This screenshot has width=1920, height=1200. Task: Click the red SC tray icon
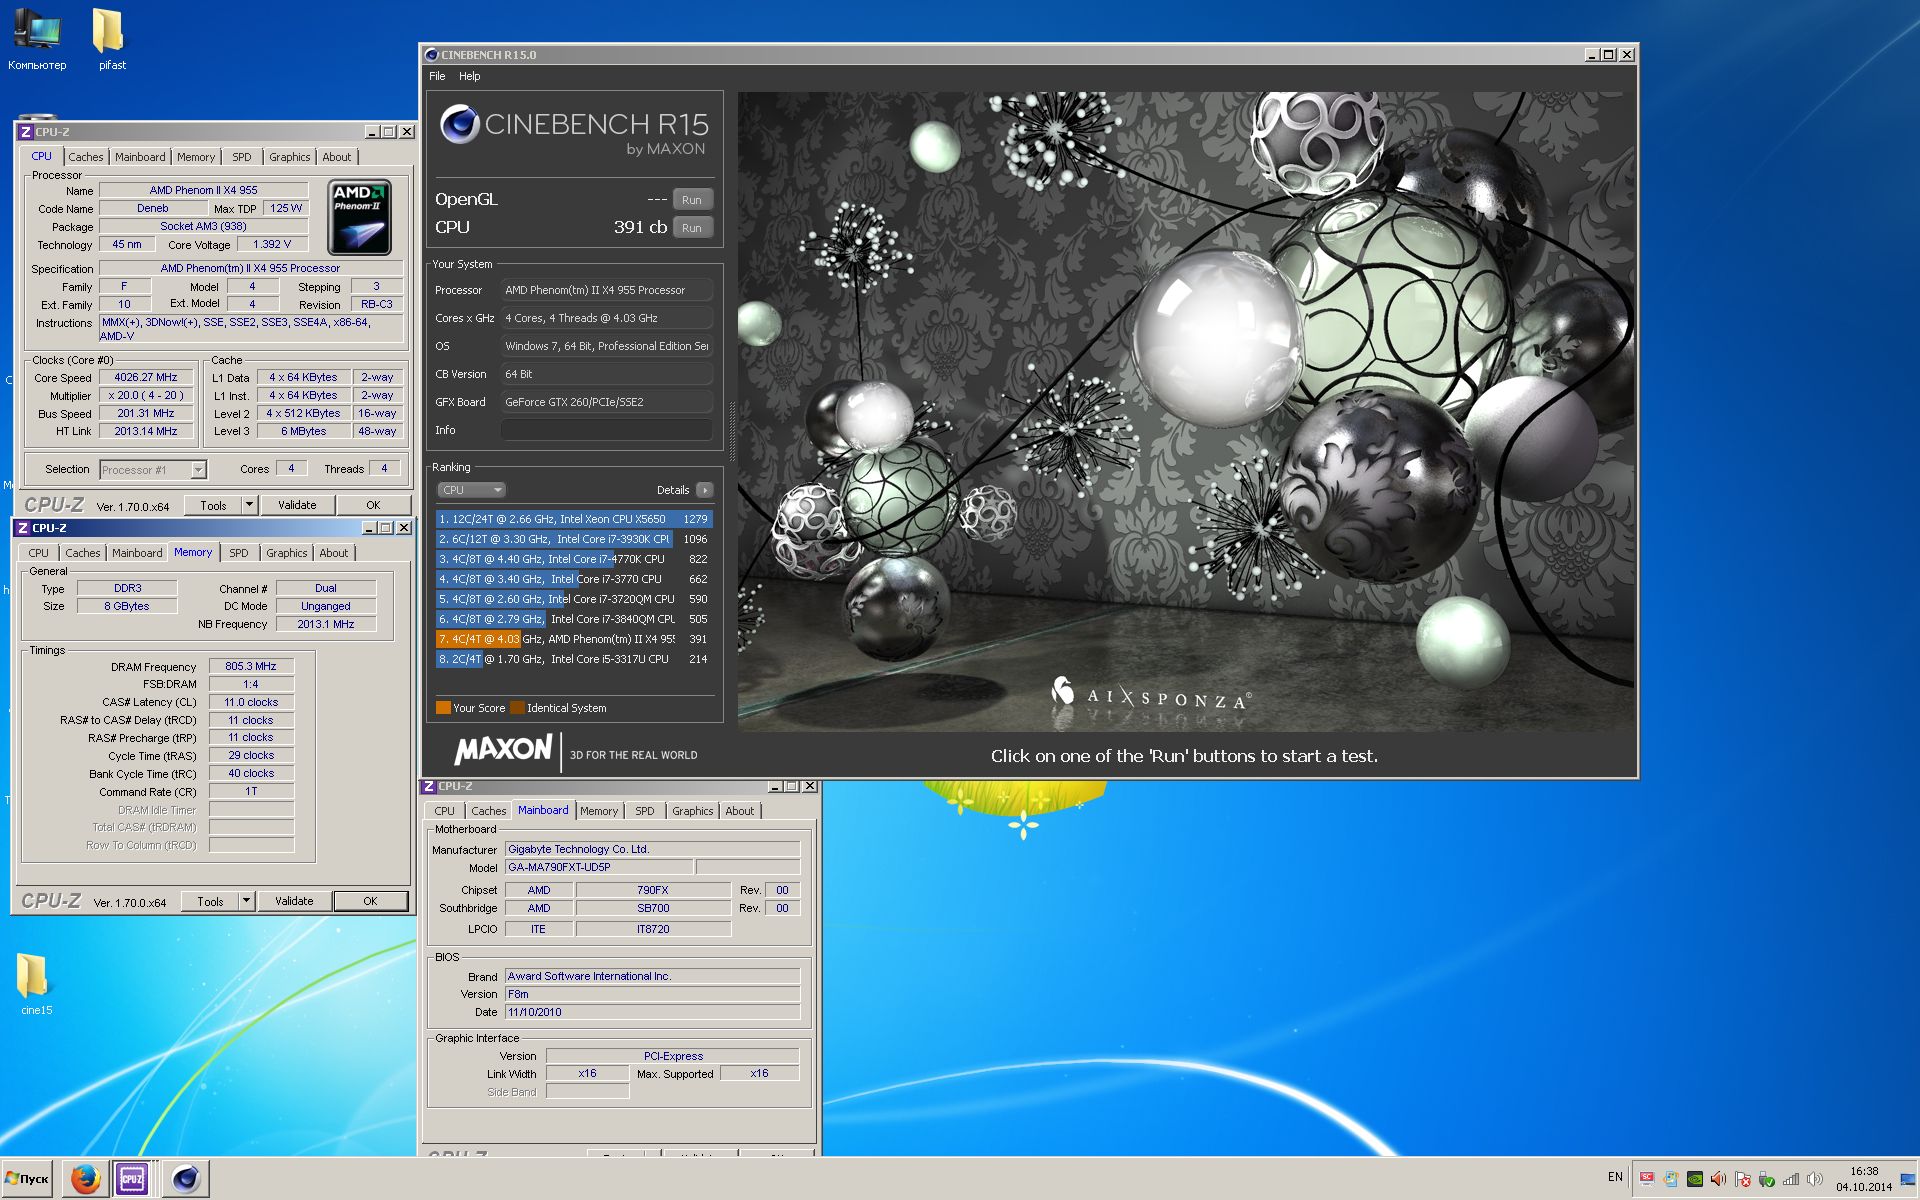pyautogui.click(x=1647, y=1179)
